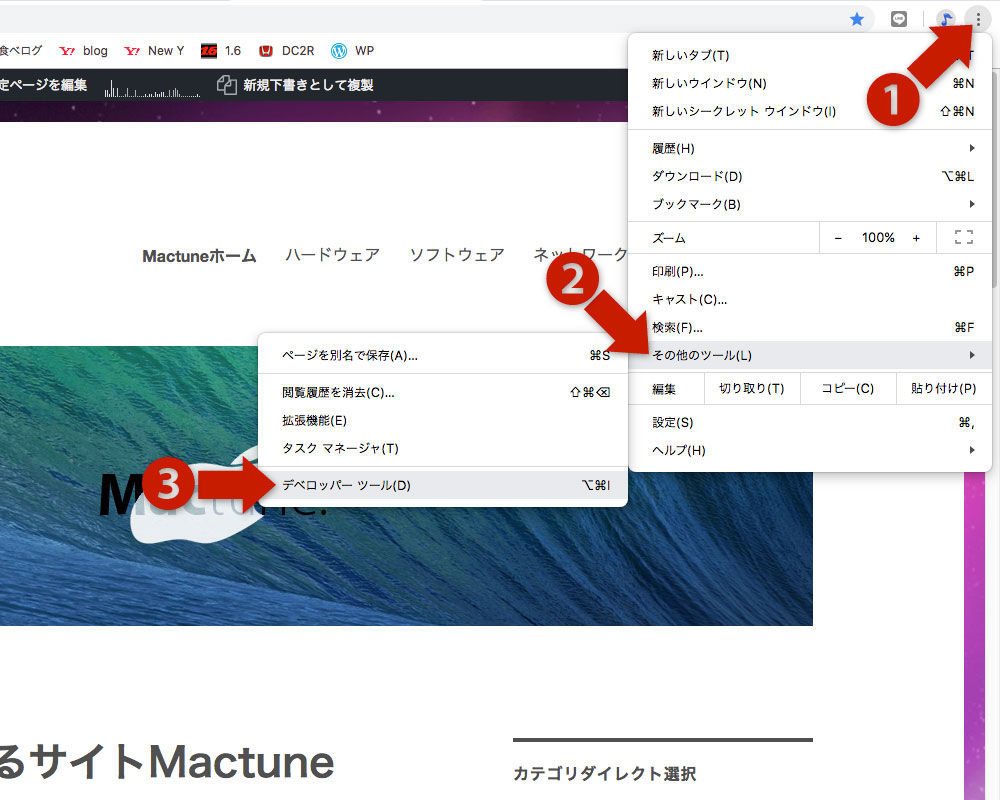This screenshot has height=800, width=1000.
Task: Click the stats bar graph in admin bar
Action: tap(152, 88)
